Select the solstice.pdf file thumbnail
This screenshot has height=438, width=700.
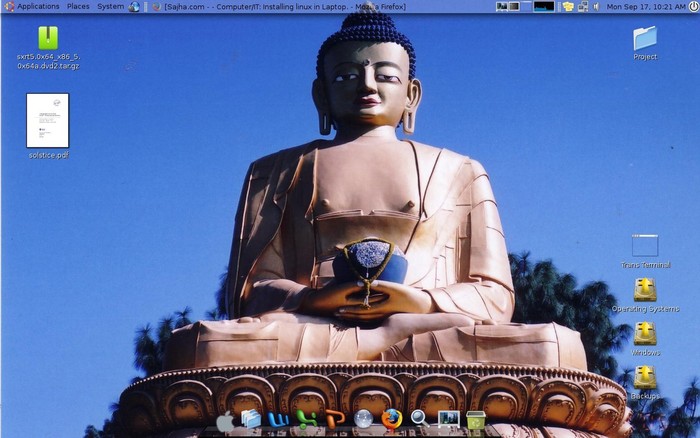[48, 121]
